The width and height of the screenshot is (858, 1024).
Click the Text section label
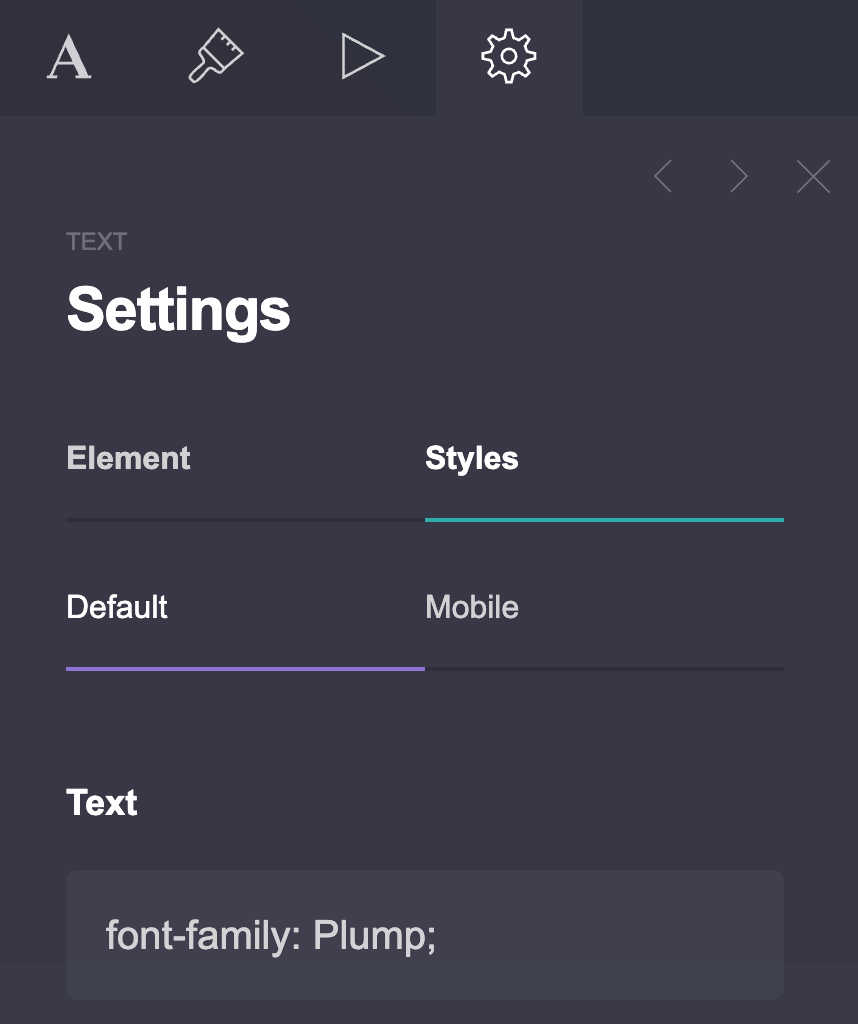click(x=101, y=803)
